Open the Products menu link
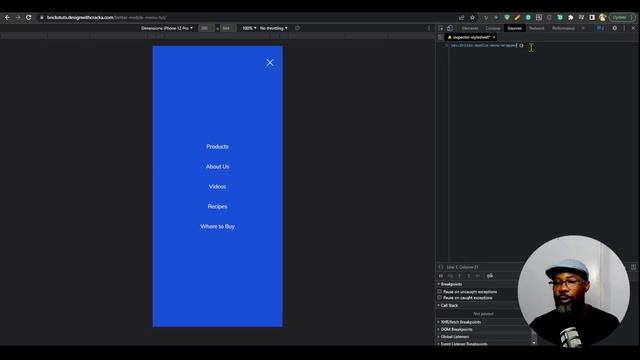 pyautogui.click(x=217, y=147)
